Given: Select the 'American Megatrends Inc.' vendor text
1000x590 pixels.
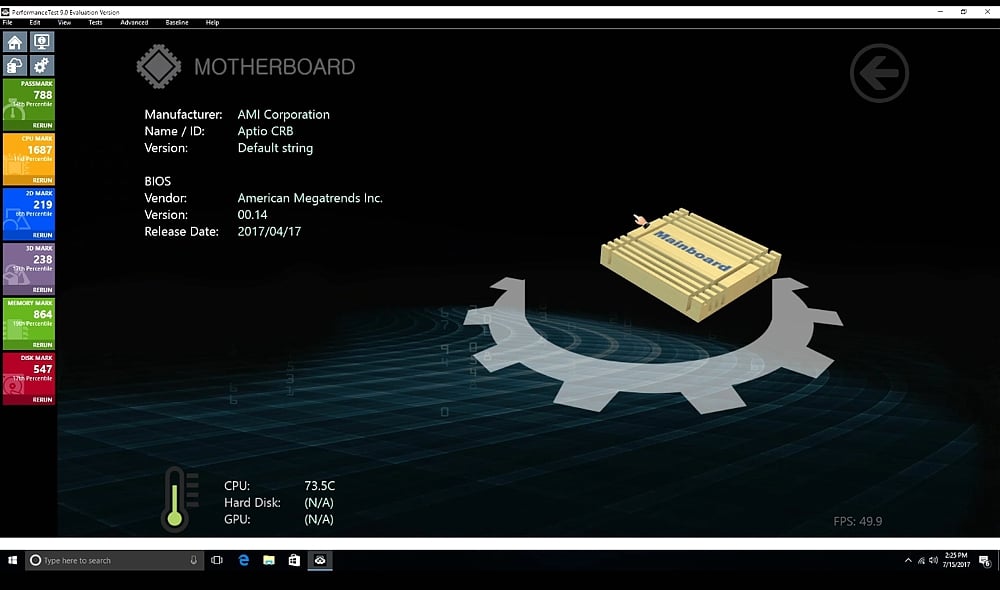Looking at the screenshot, I should click(x=310, y=198).
